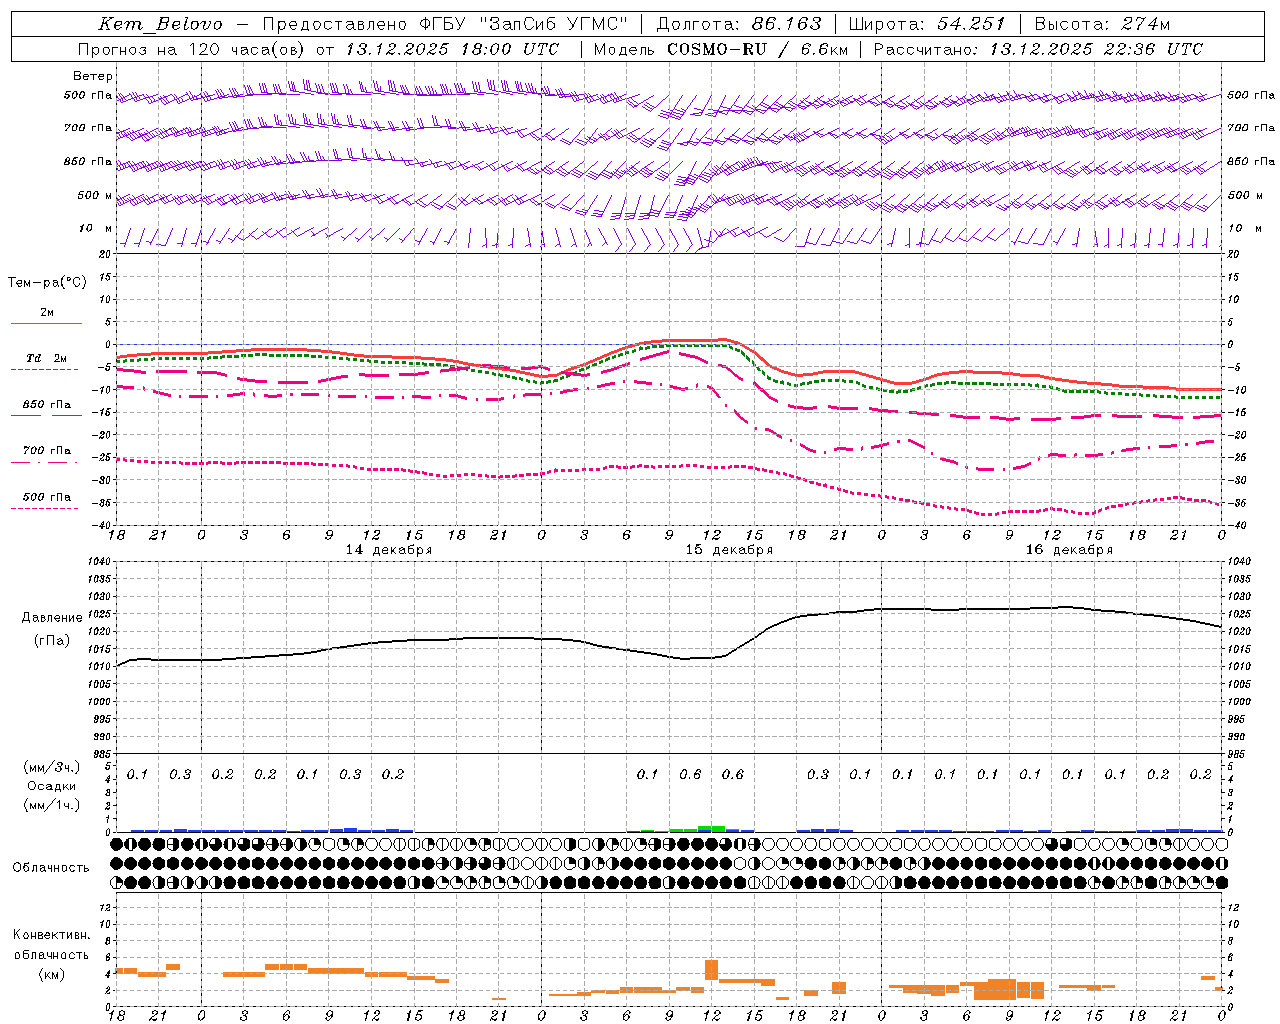Screen dimensions: 1280x1024
Task: Click the forecast start time 13.12.2025 18:00 UTC
Action: tap(452, 49)
